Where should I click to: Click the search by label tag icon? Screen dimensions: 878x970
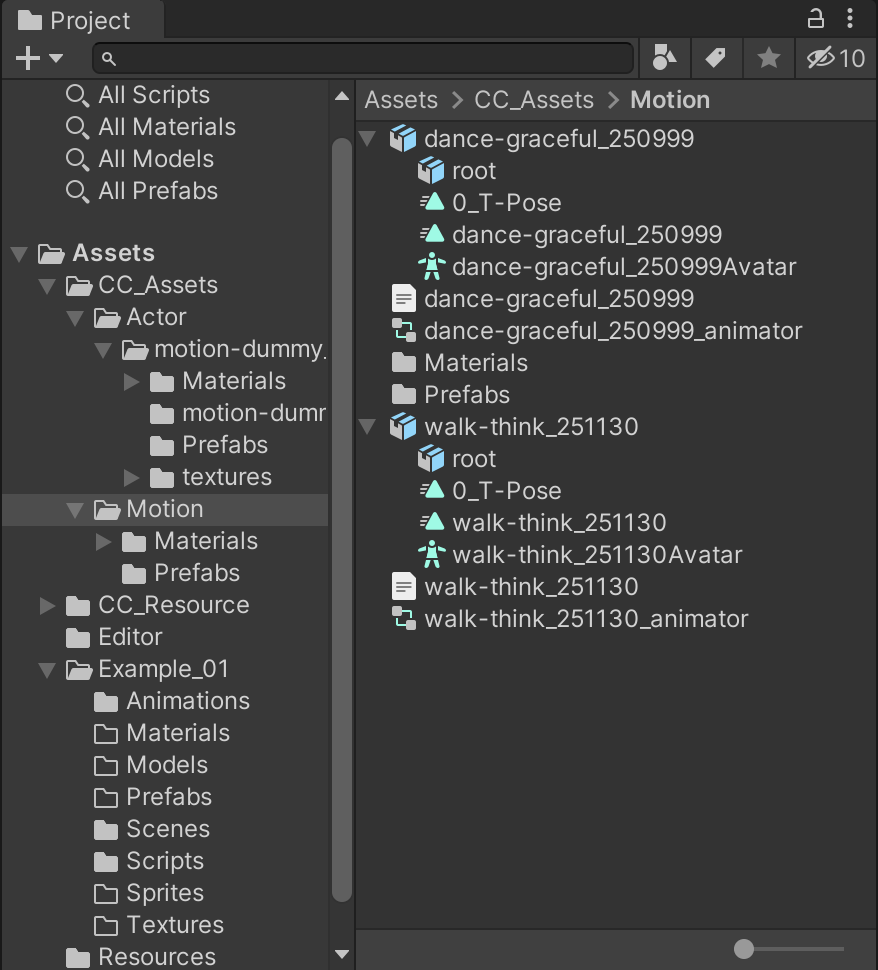pos(717,58)
